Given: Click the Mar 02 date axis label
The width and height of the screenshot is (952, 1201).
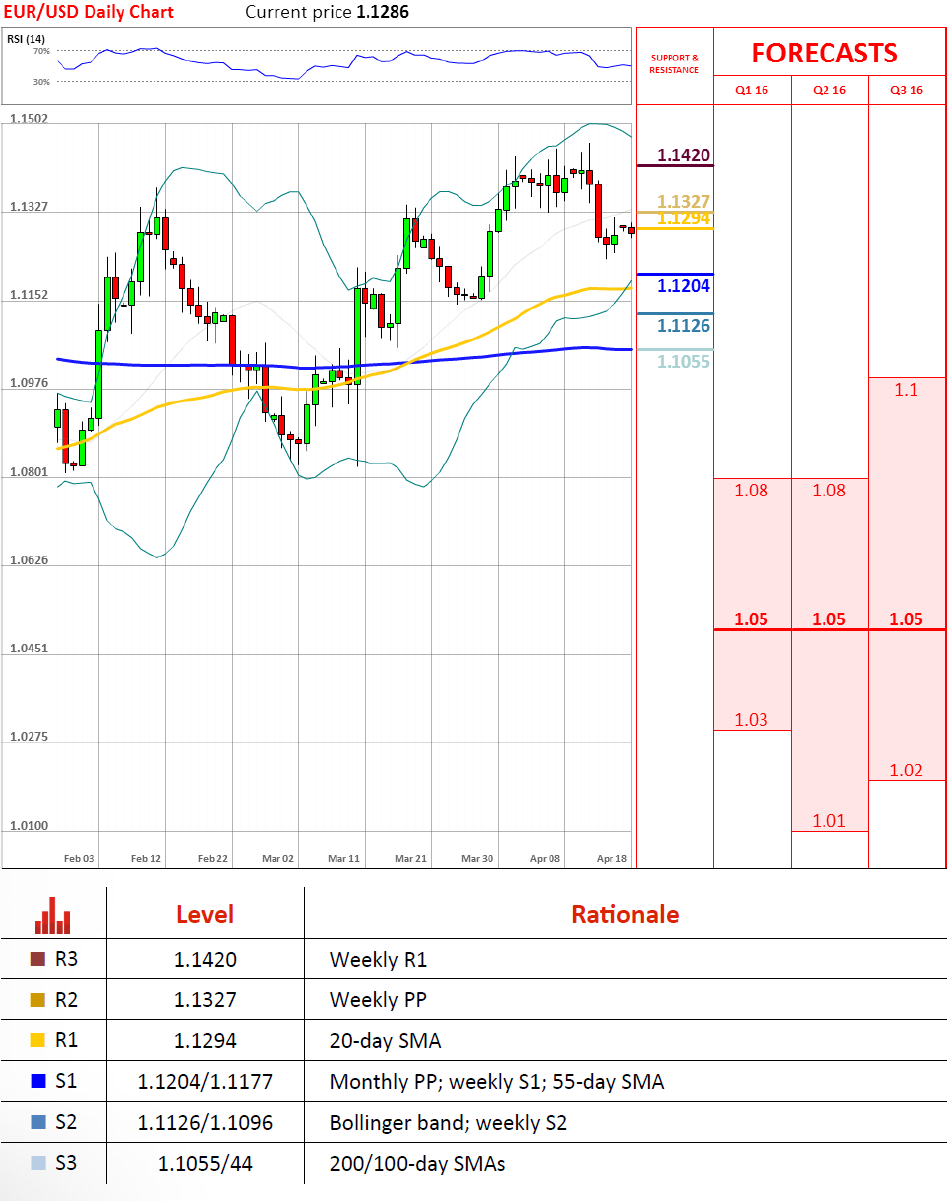Looking at the screenshot, I should 278,858.
